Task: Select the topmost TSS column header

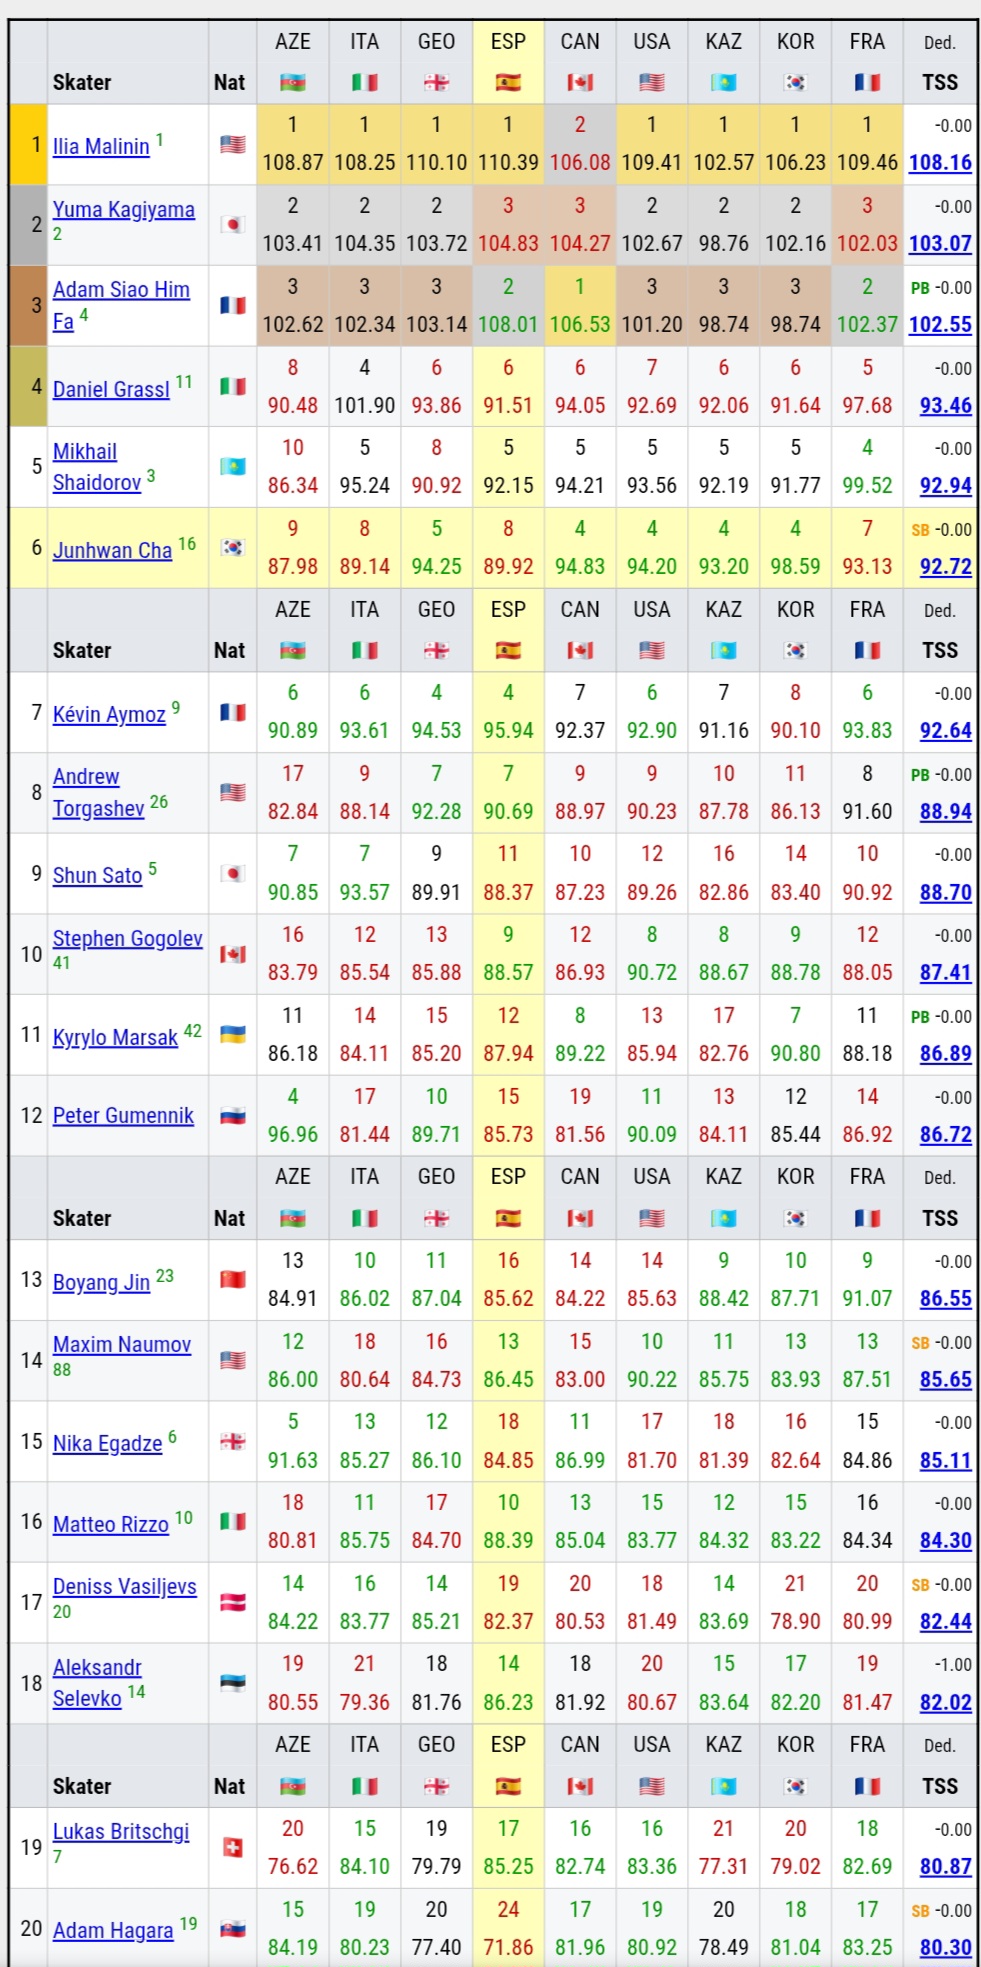Action: pyautogui.click(x=939, y=83)
